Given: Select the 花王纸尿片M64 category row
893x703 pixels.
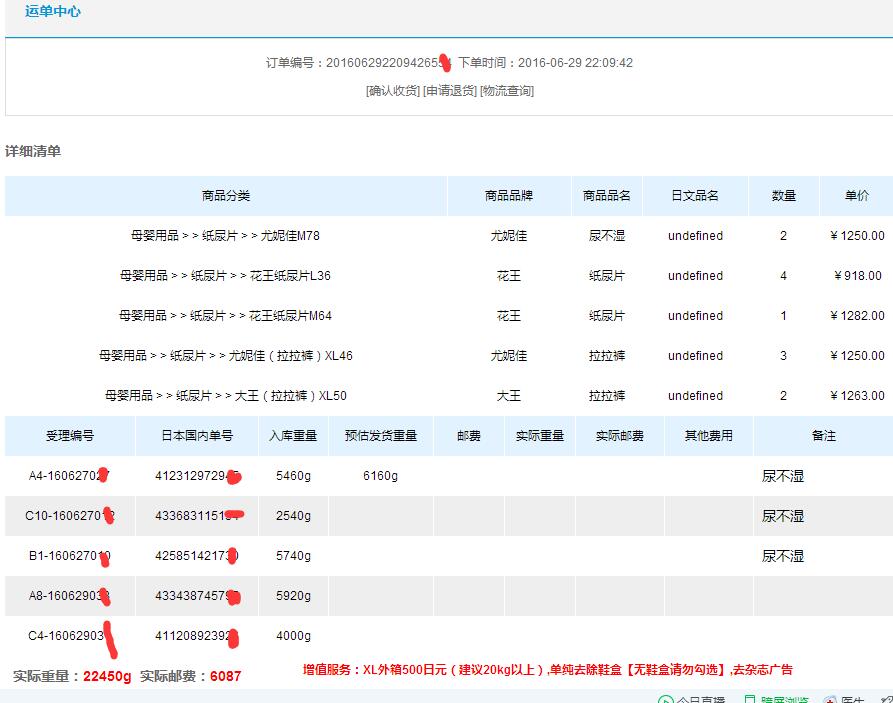Looking at the screenshot, I should [x=226, y=316].
